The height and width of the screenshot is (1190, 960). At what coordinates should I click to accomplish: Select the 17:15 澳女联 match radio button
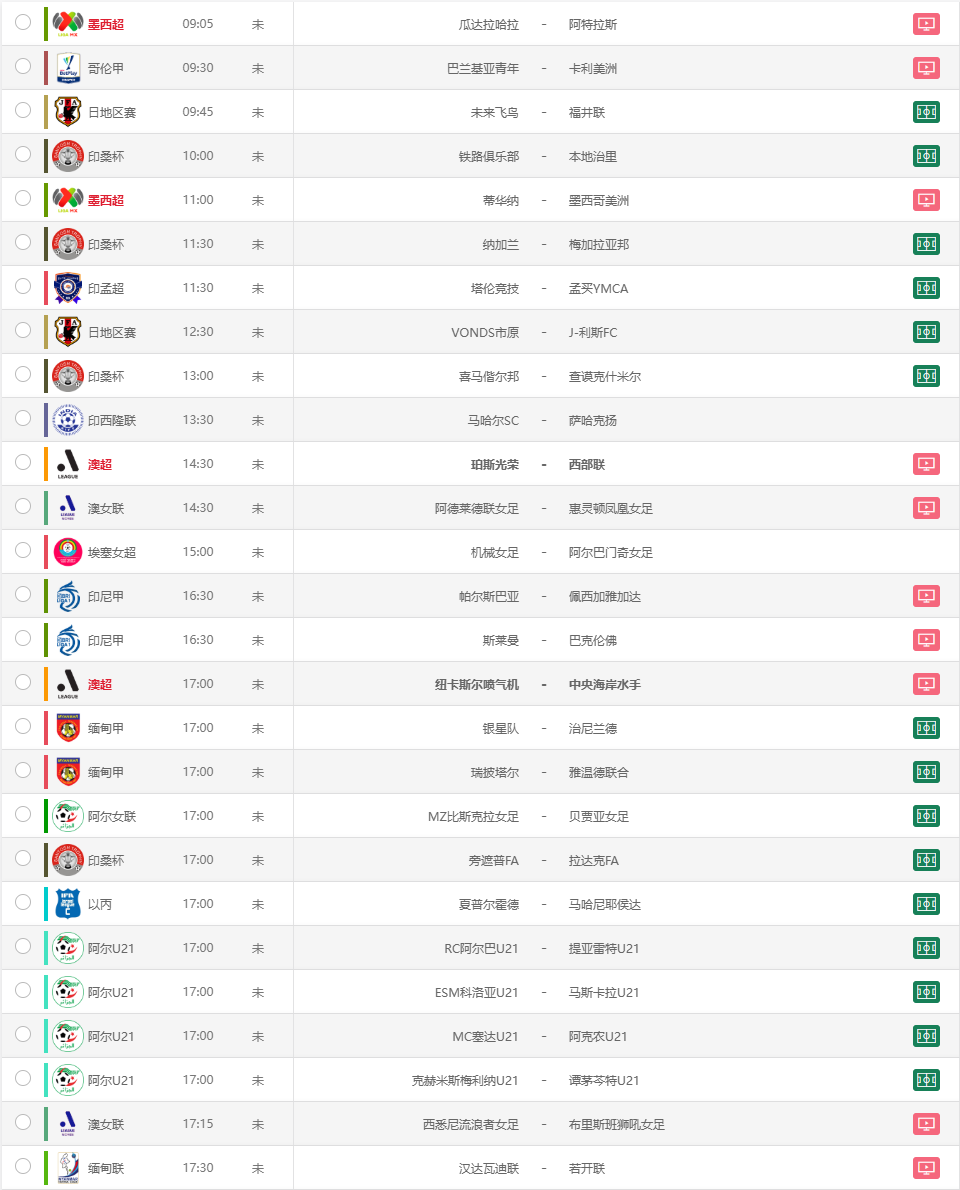23,1122
